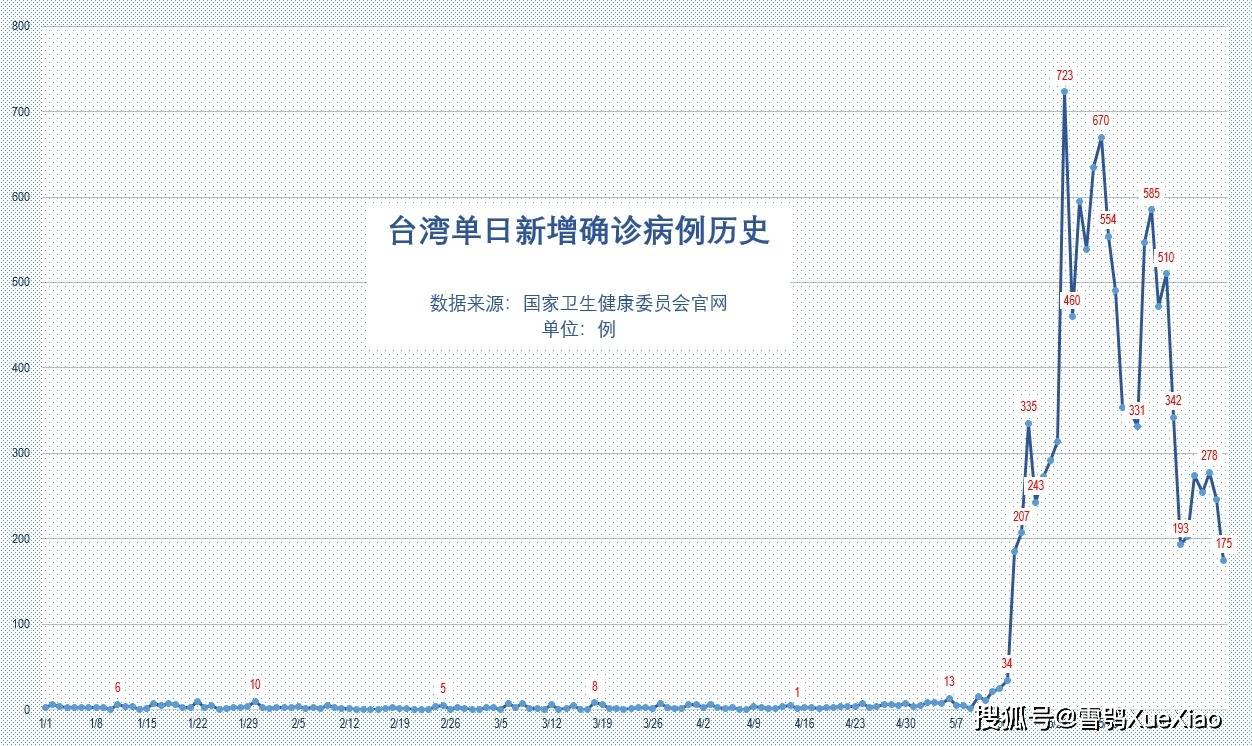Click the unit label 单位：例

coord(579,329)
